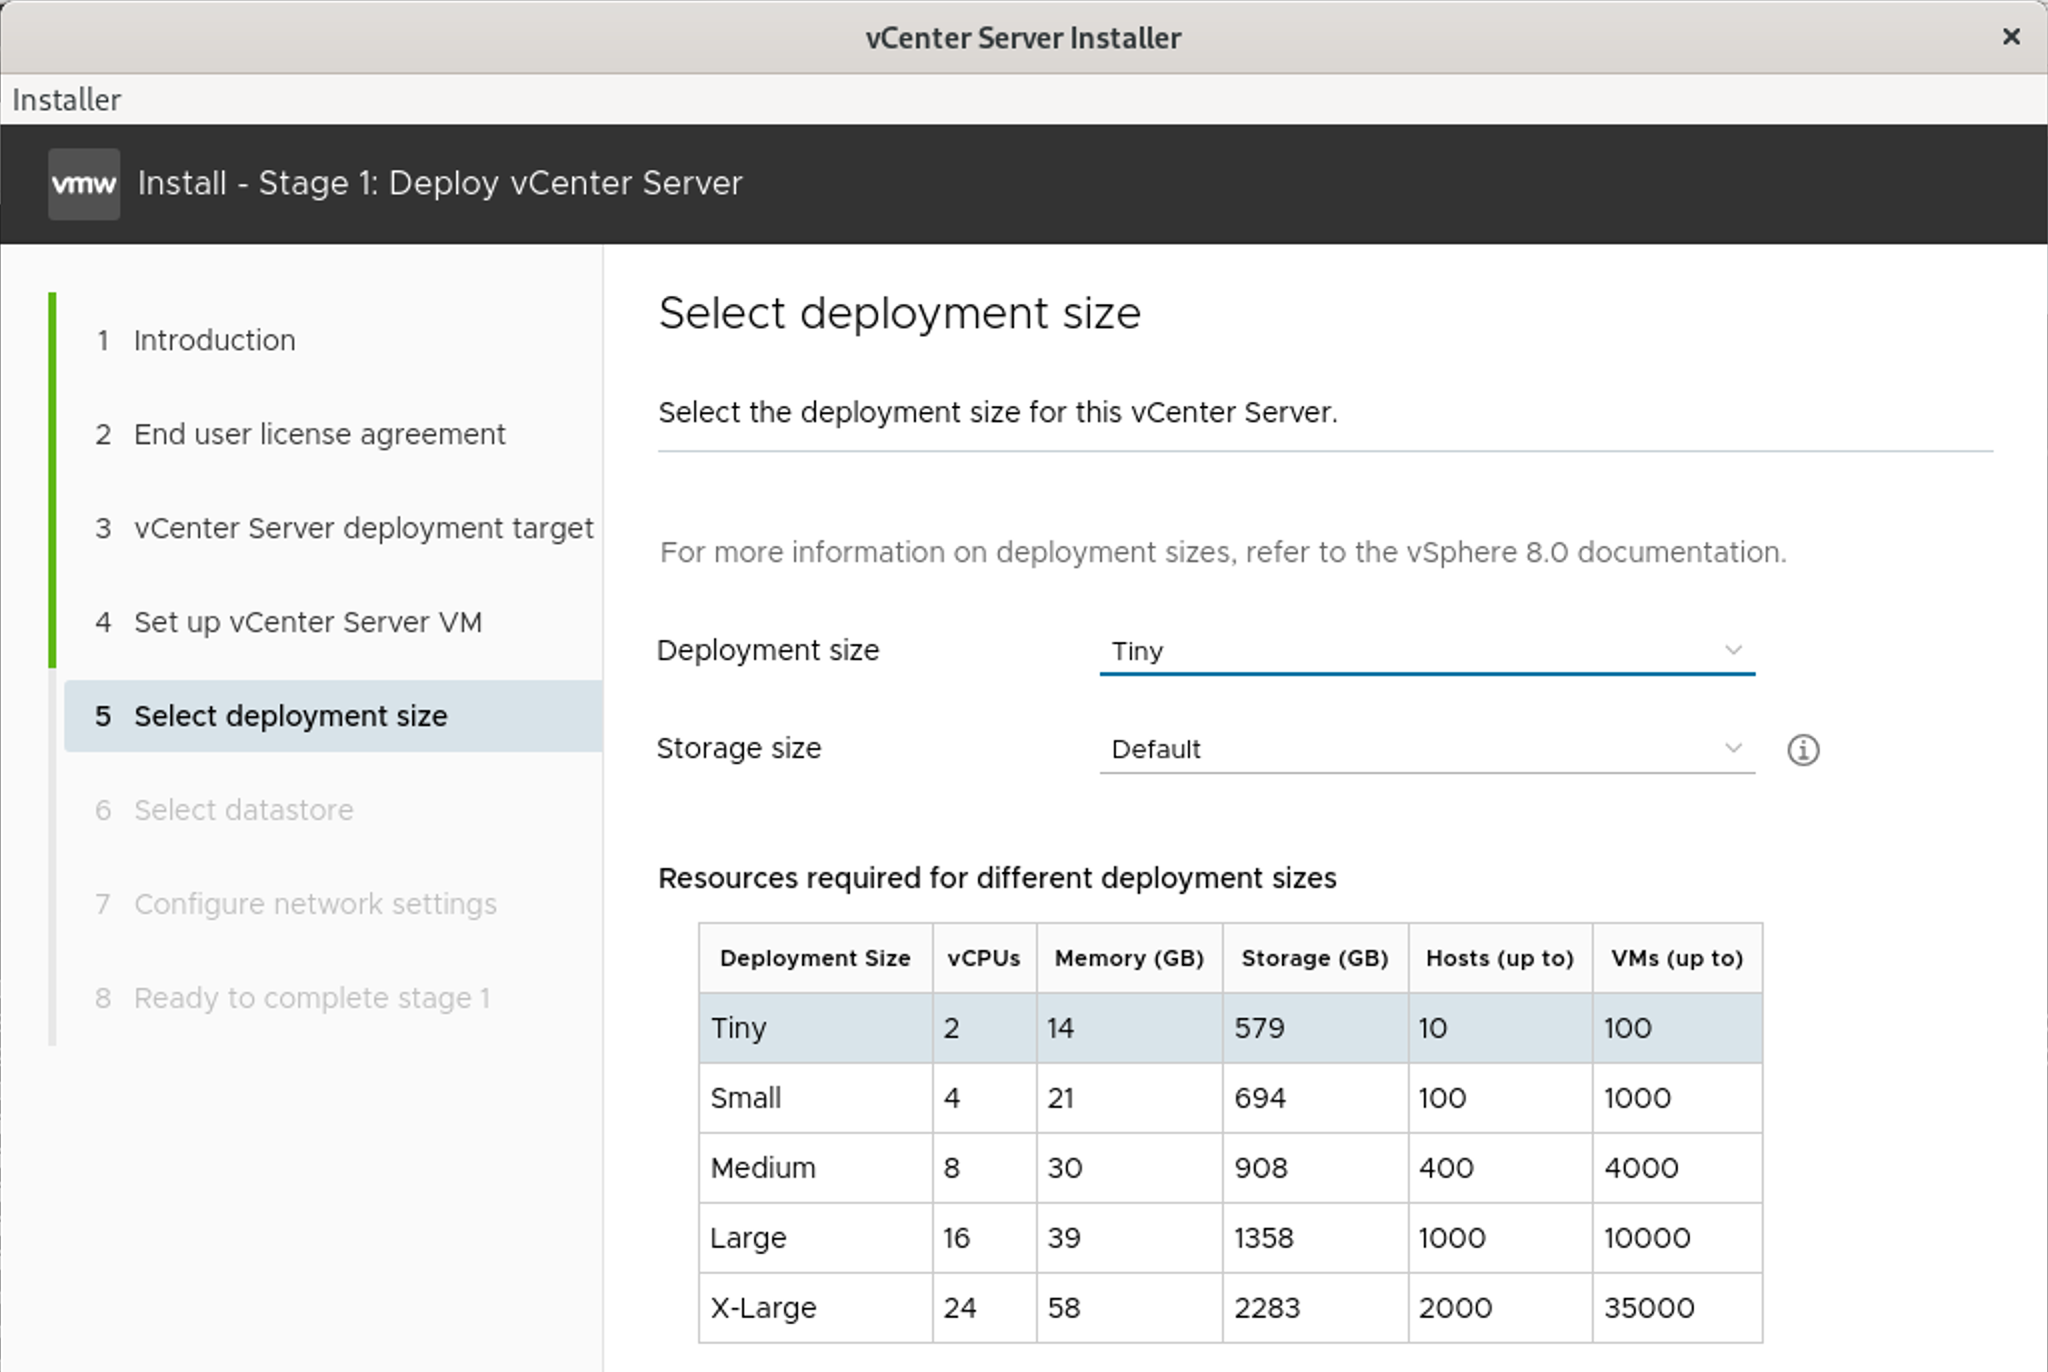Image resolution: width=2048 pixels, height=1372 pixels.
Task: Select the End user license agreement step
Action: click(x=319, y=434)
